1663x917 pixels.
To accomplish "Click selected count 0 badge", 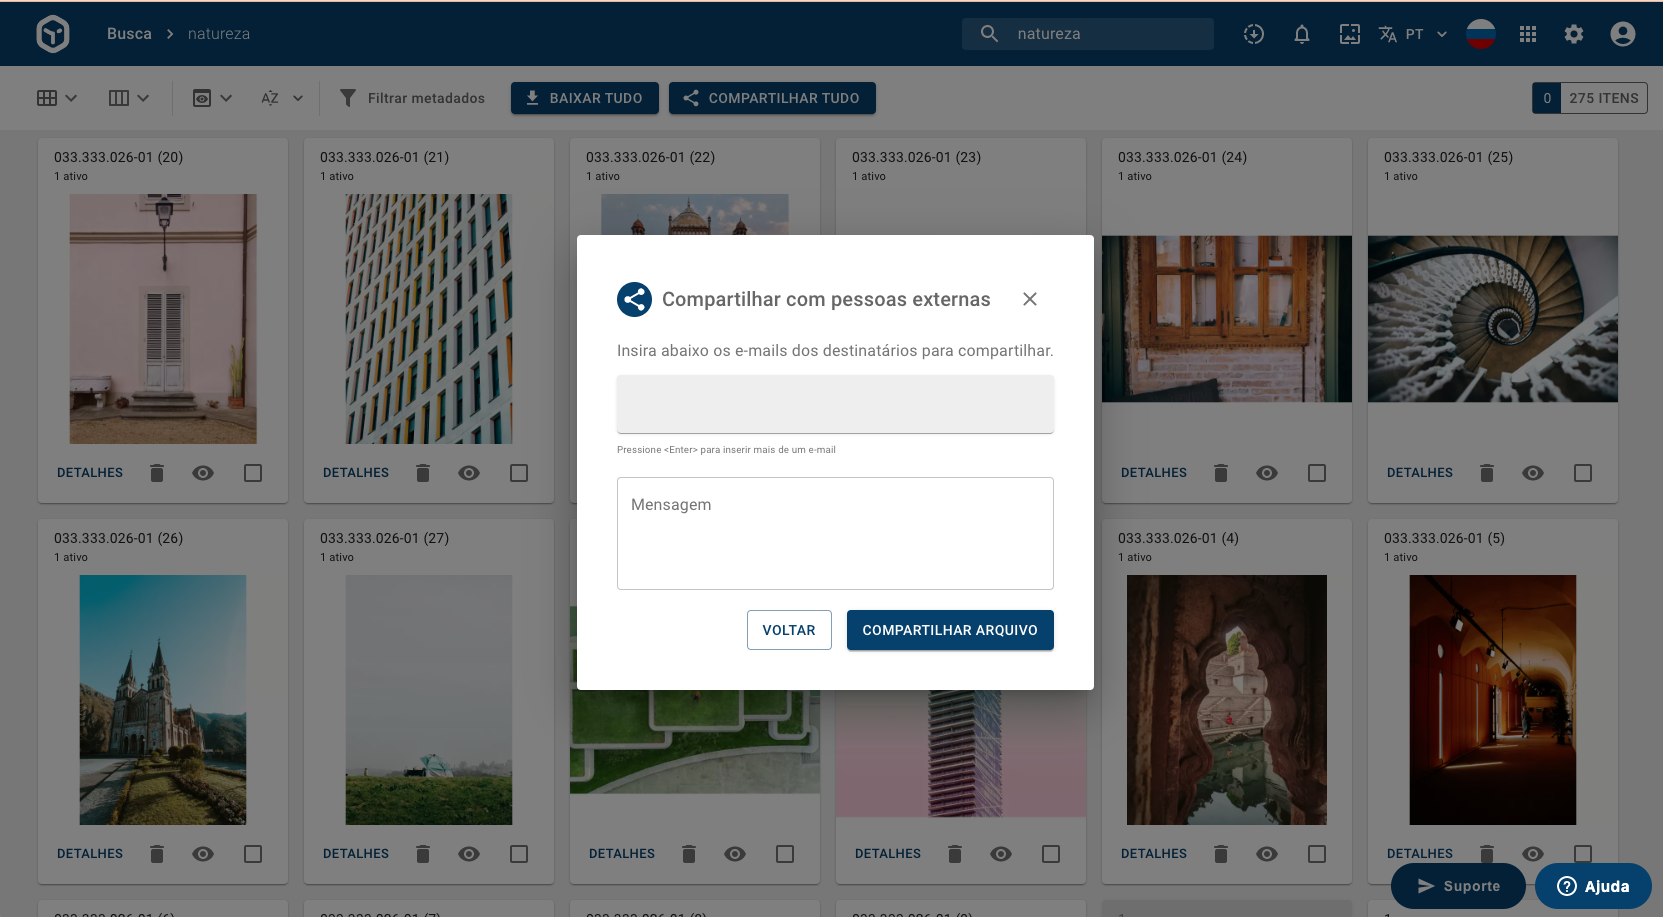I will (x=1547, y=98).
